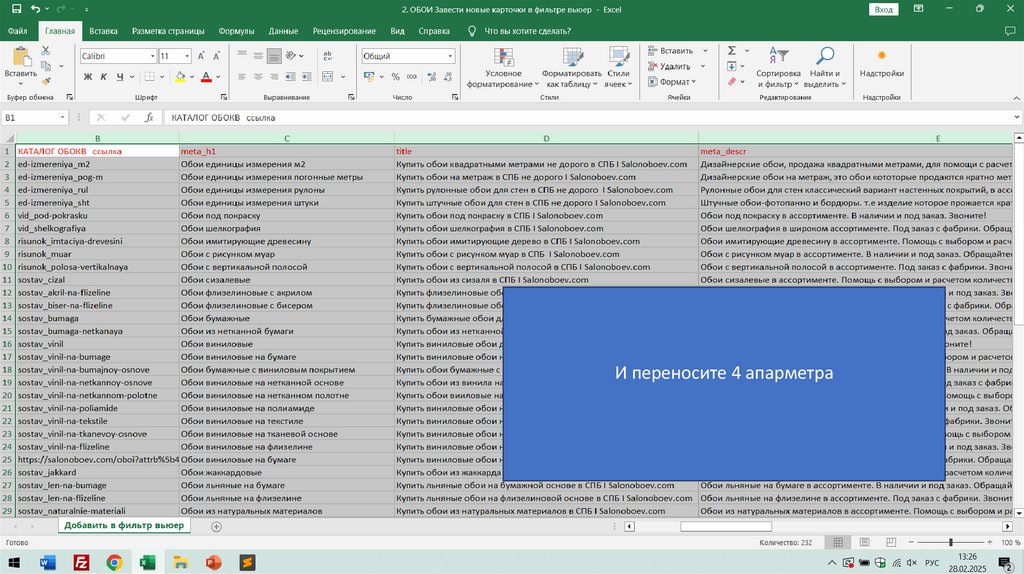Toggle middle vertical alignment
This screenshot has height=574, width=1024.
pos(257,57)
